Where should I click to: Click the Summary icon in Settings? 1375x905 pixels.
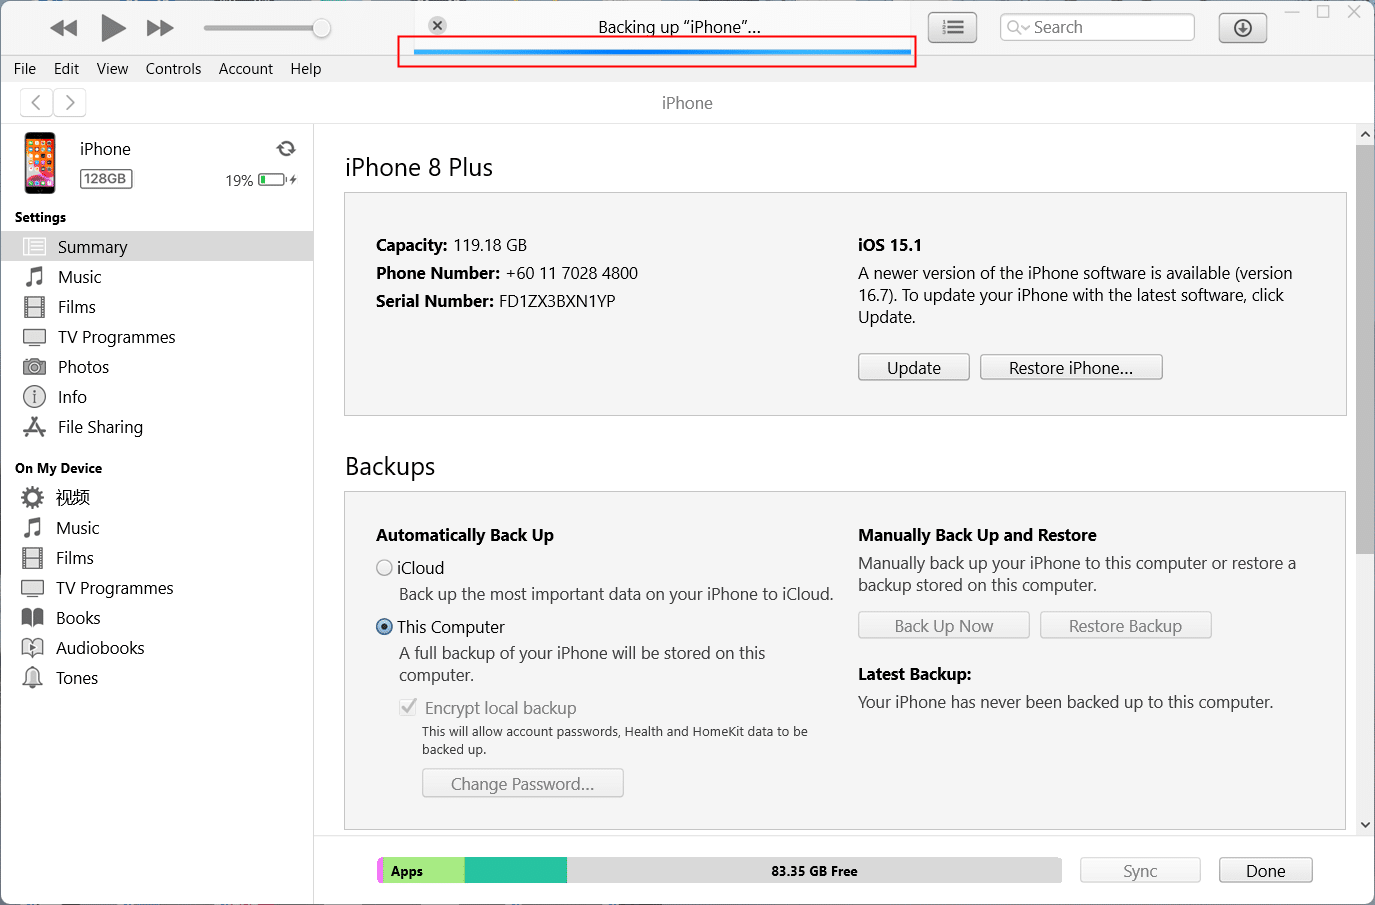click(x=34, y=246)
